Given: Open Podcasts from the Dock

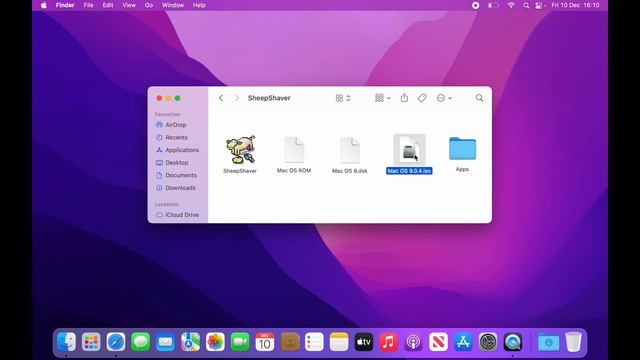Looking at the screenshot, I should point(413,342).
